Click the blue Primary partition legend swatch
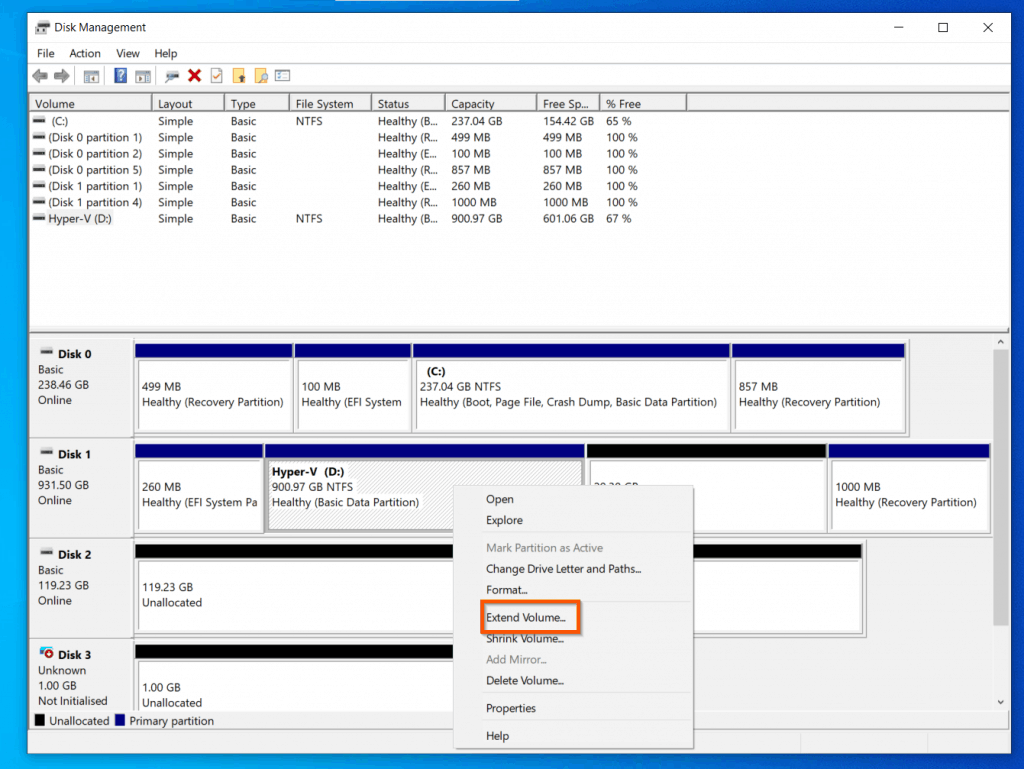This screenshot has height=769, width=1024. pyautogui.click(x=120, y=720)
